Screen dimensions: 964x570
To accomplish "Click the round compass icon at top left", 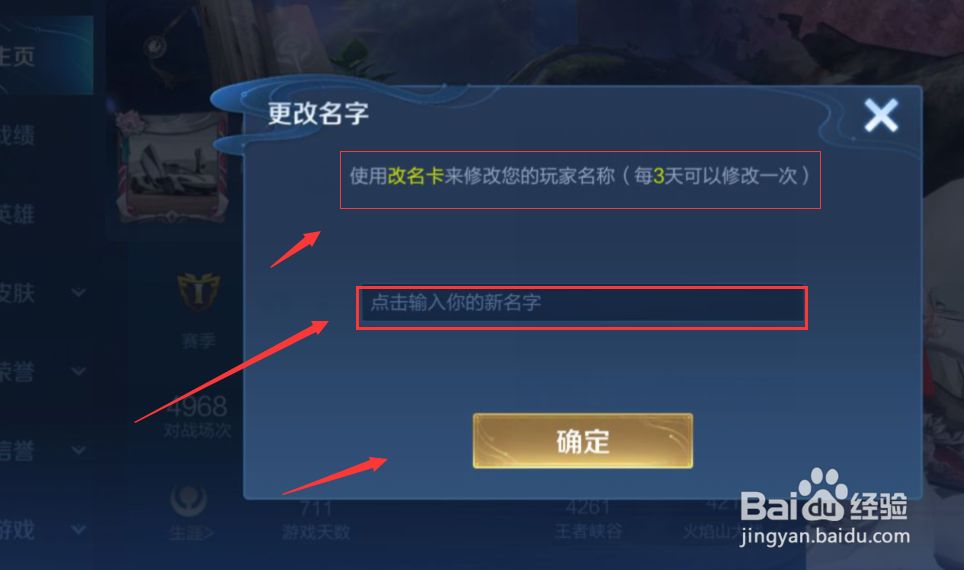I will pos(156,46).
